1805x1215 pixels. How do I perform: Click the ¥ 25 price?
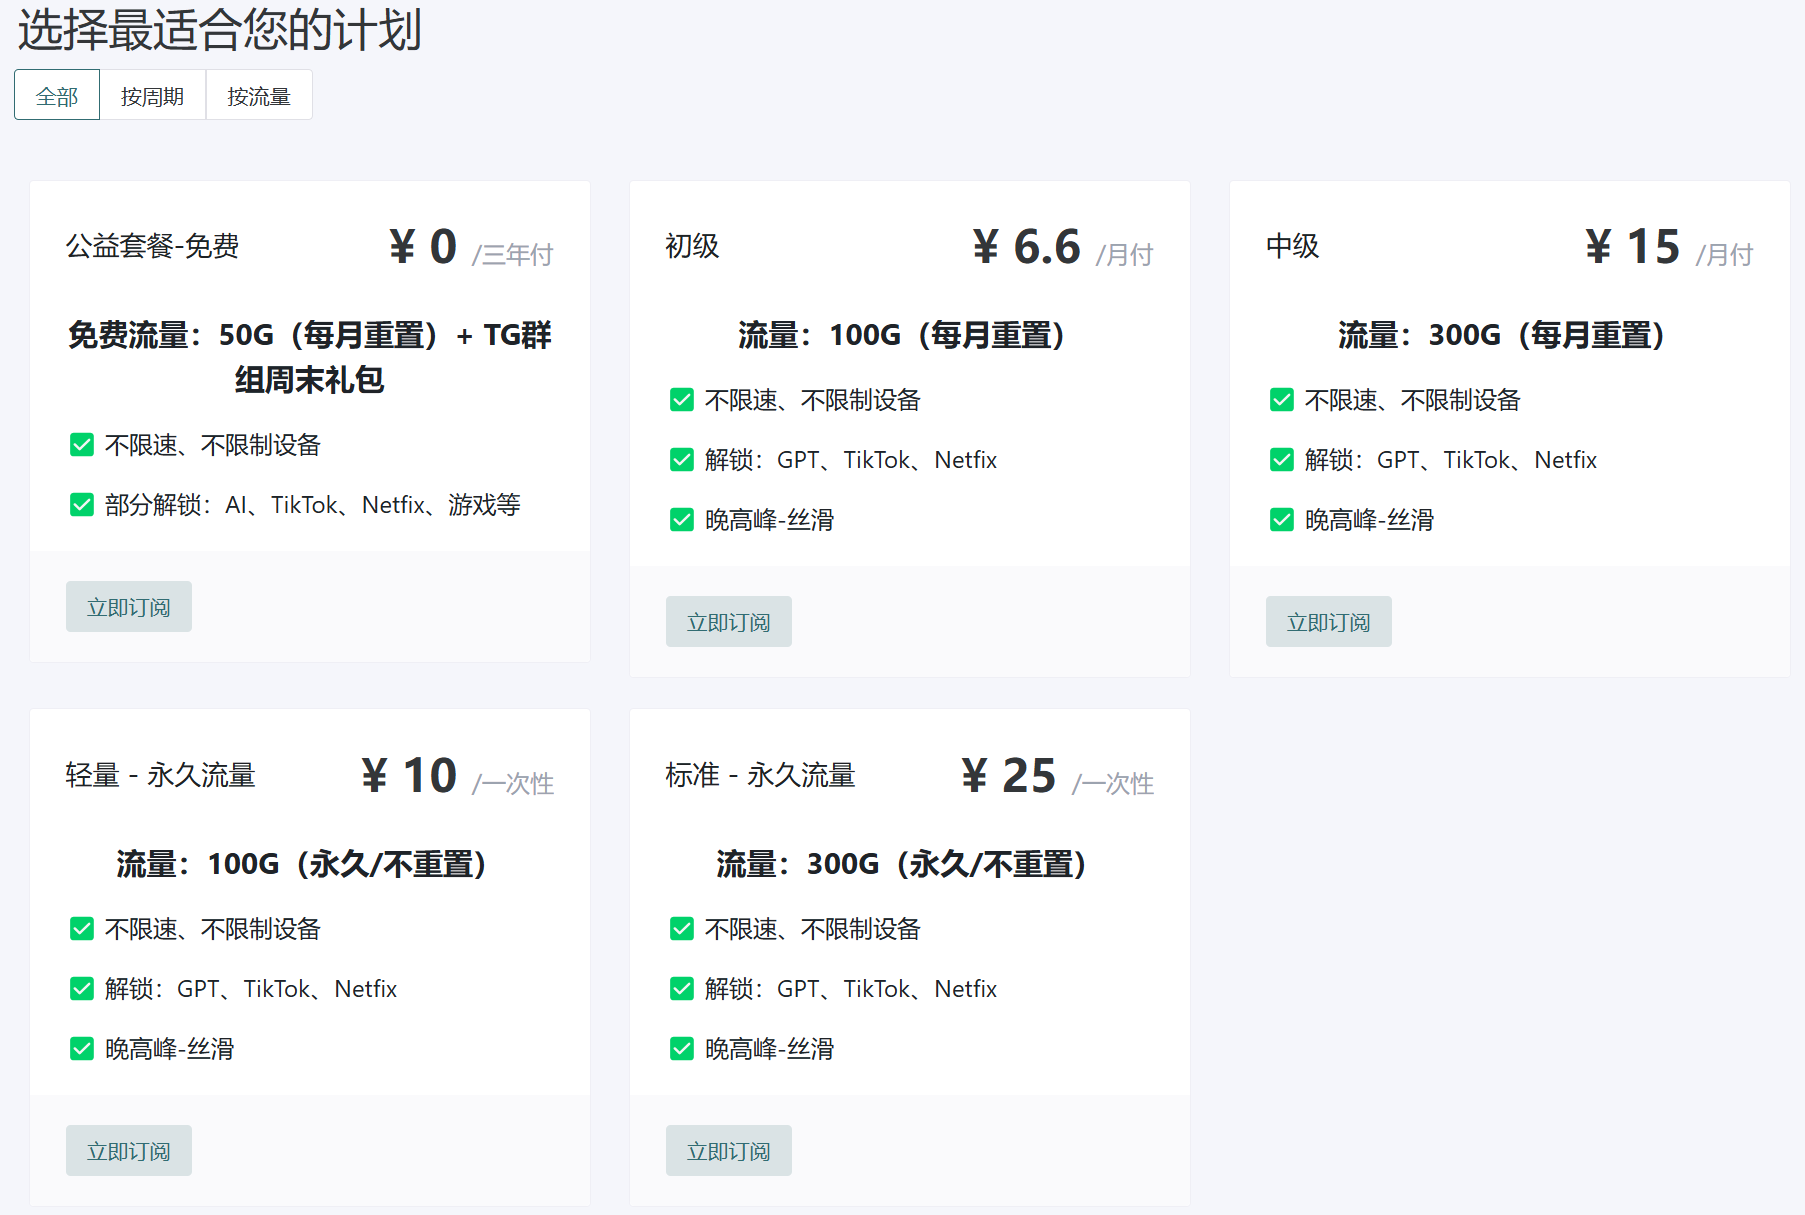[1009, 776]
